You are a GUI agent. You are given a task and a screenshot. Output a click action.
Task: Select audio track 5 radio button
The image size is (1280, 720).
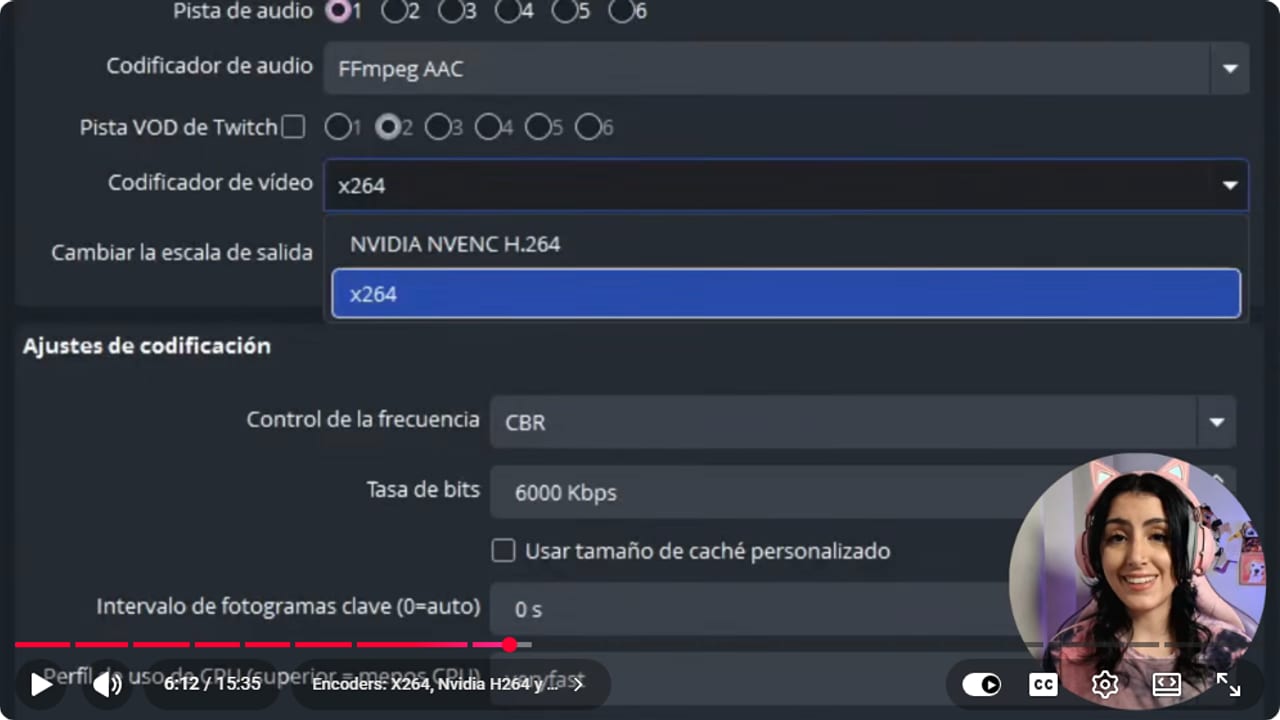click(x=564, y=11)
